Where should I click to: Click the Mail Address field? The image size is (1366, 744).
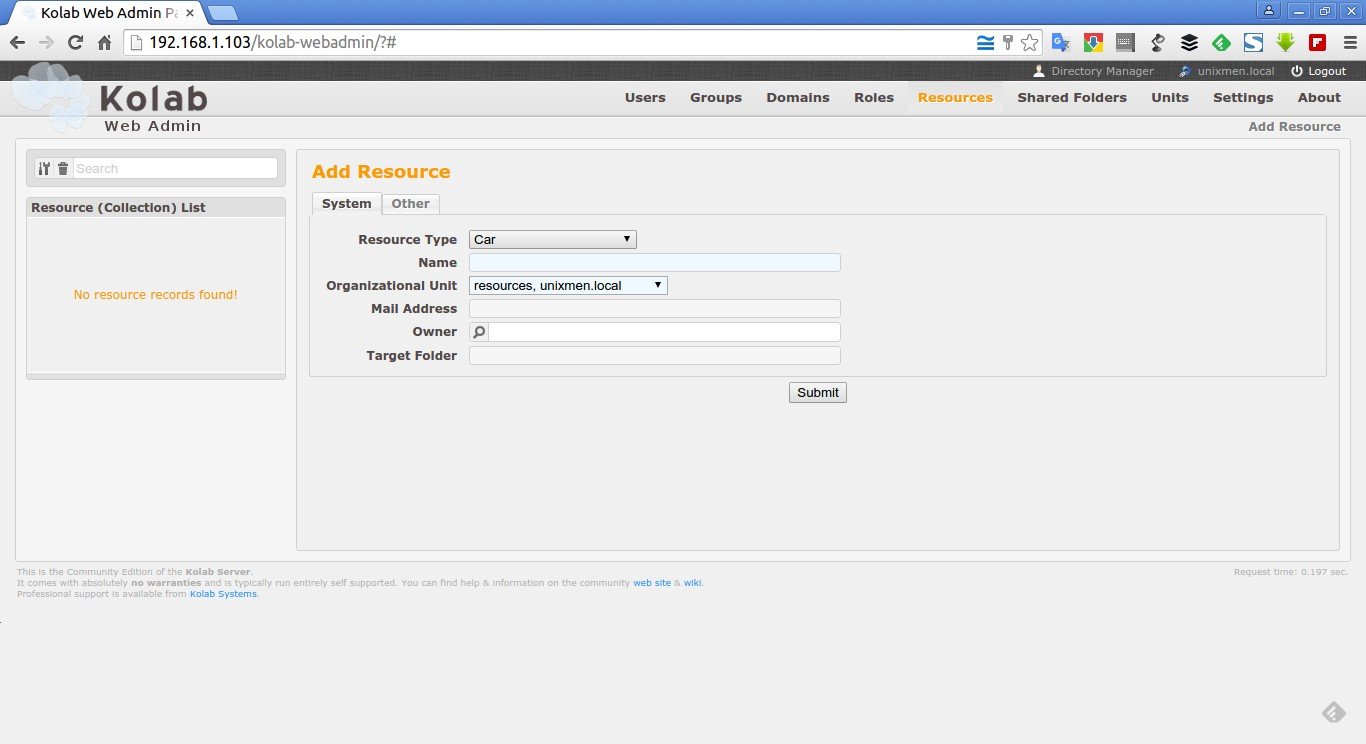click(x=655, y=309)
